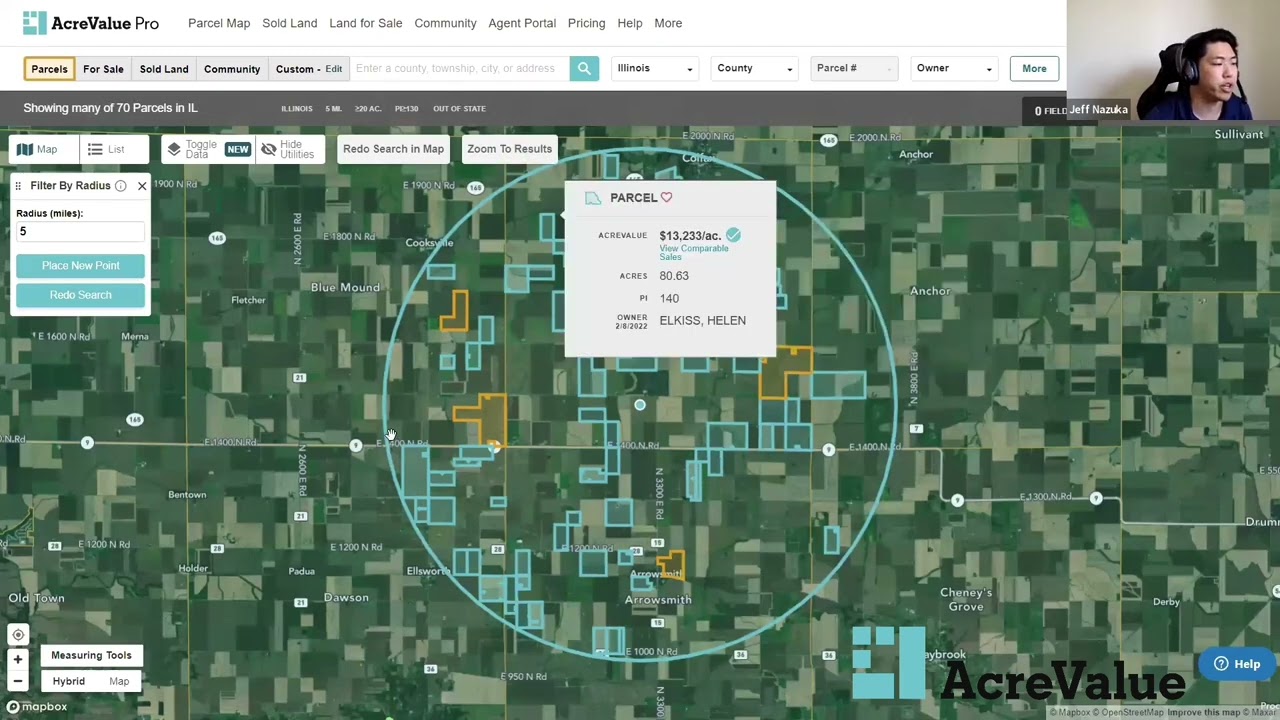Hide Utilities toggle
The image size is (1280, 720).
point(288,149)
